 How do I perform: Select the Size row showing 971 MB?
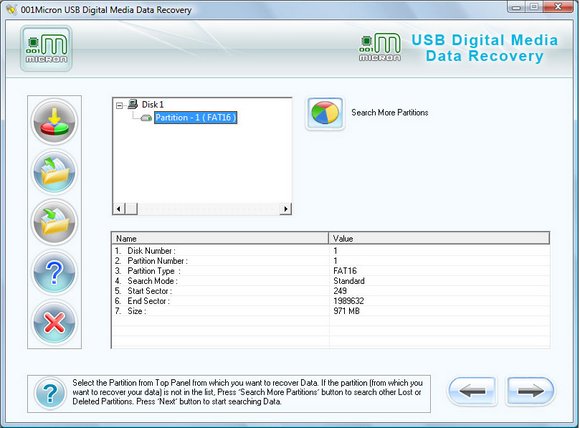(331, 311)
